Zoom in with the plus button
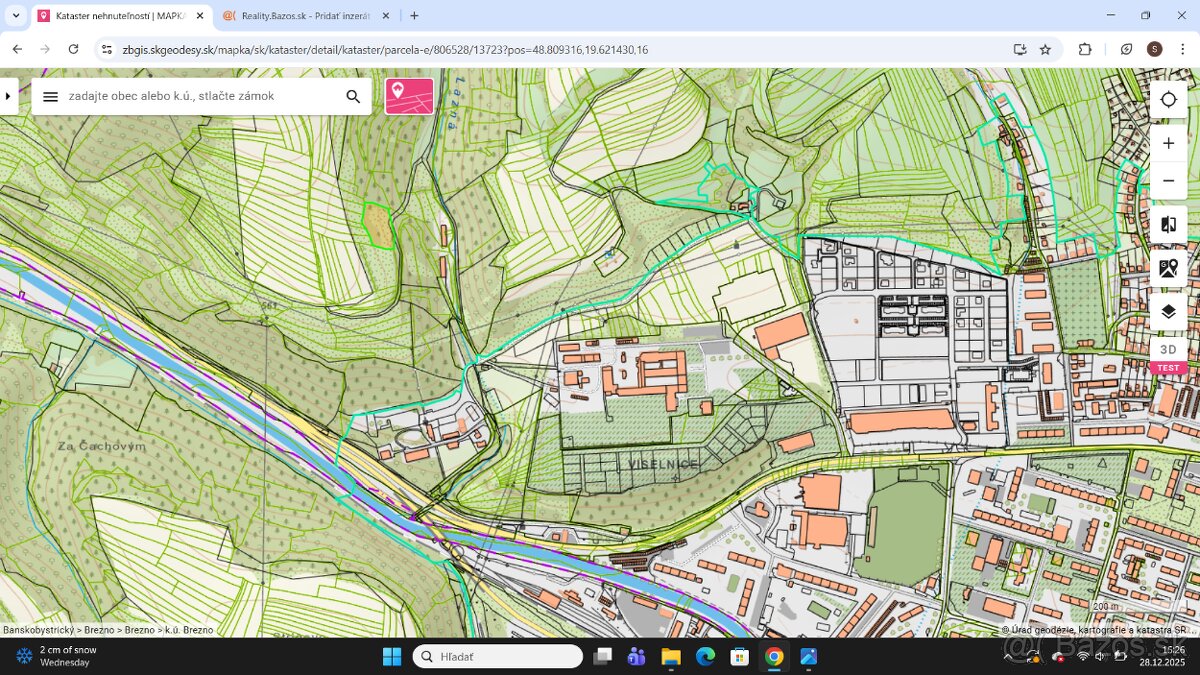 pyautogui.click(x=1168, y=143)
